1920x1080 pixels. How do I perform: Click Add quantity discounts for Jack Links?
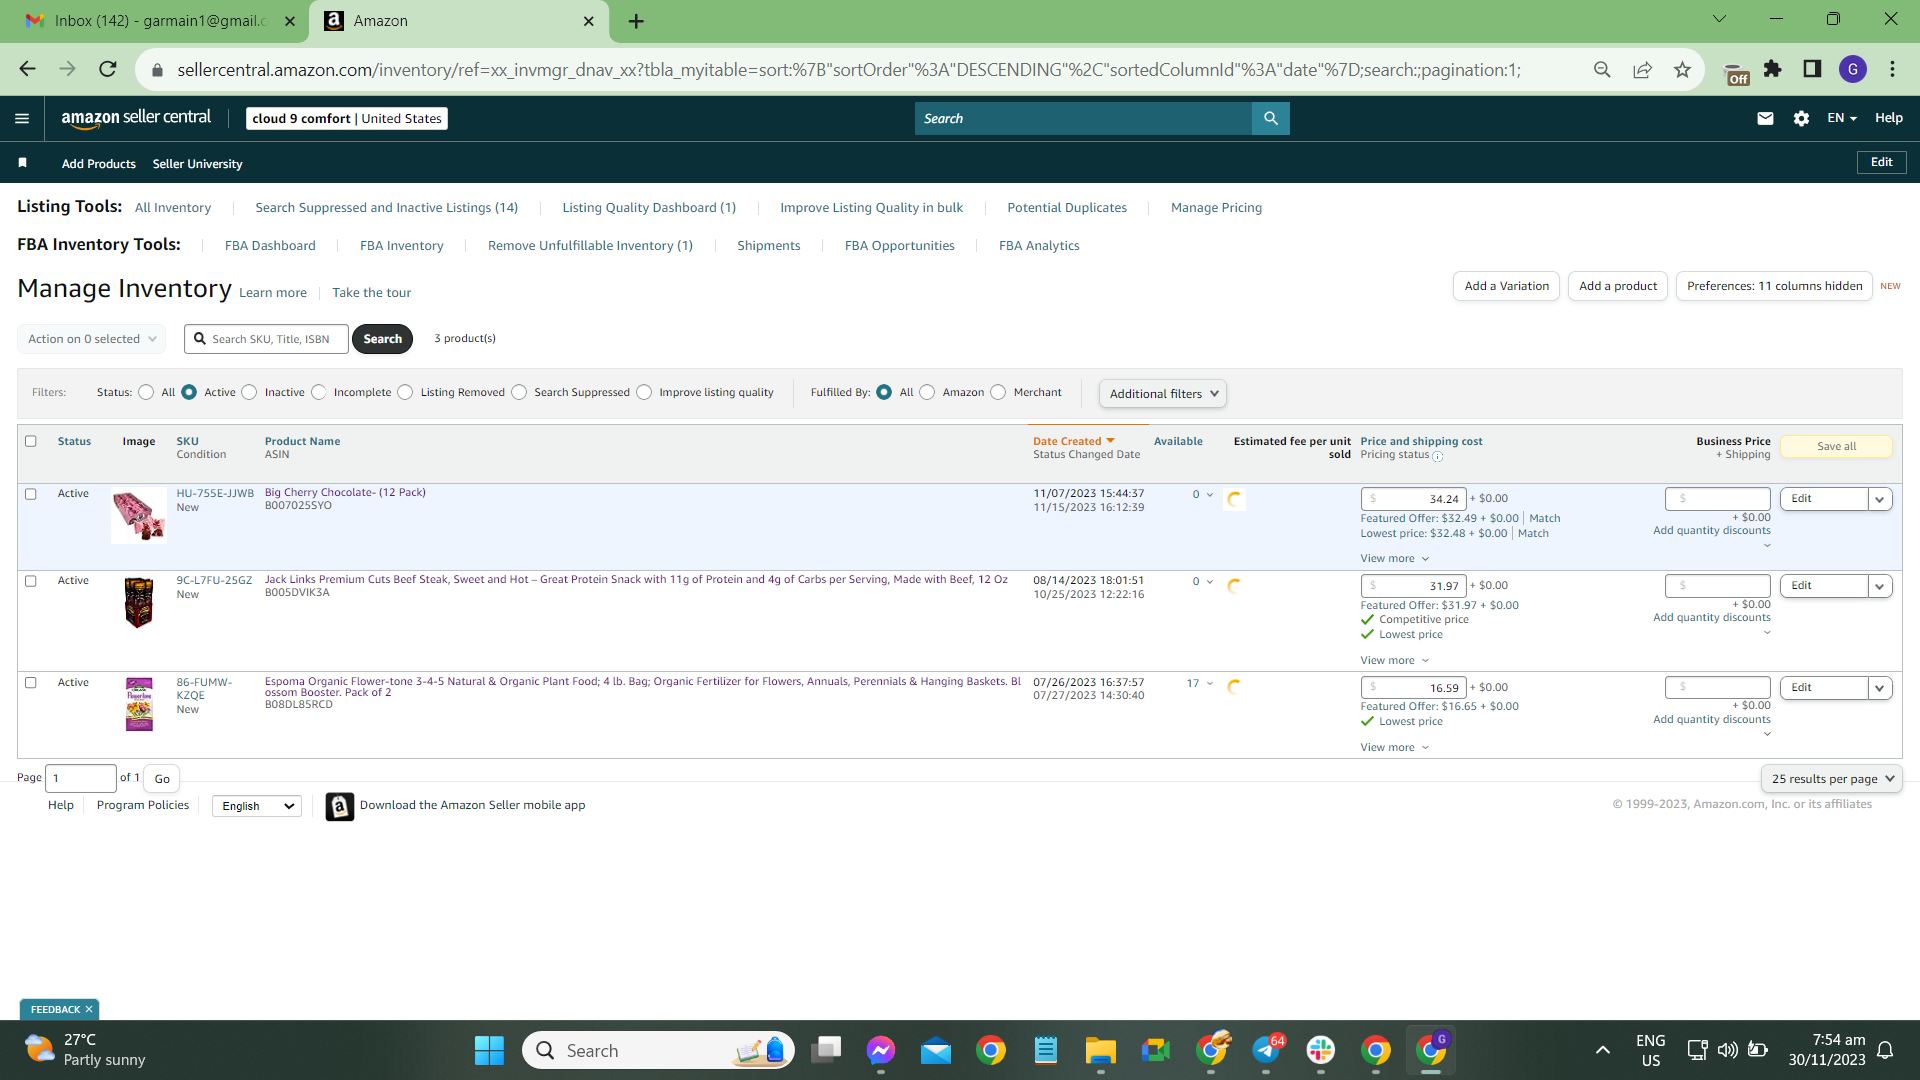1711,618
